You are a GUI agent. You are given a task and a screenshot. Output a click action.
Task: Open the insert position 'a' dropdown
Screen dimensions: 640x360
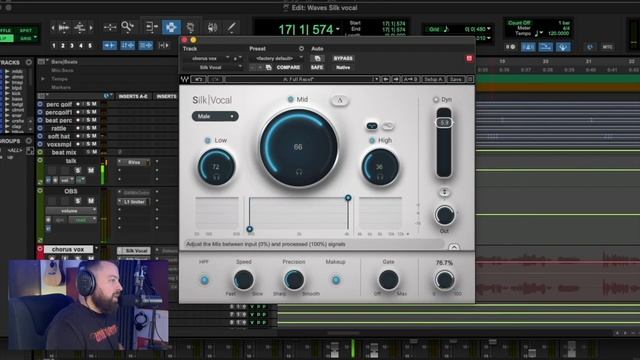tap(238, 58)
